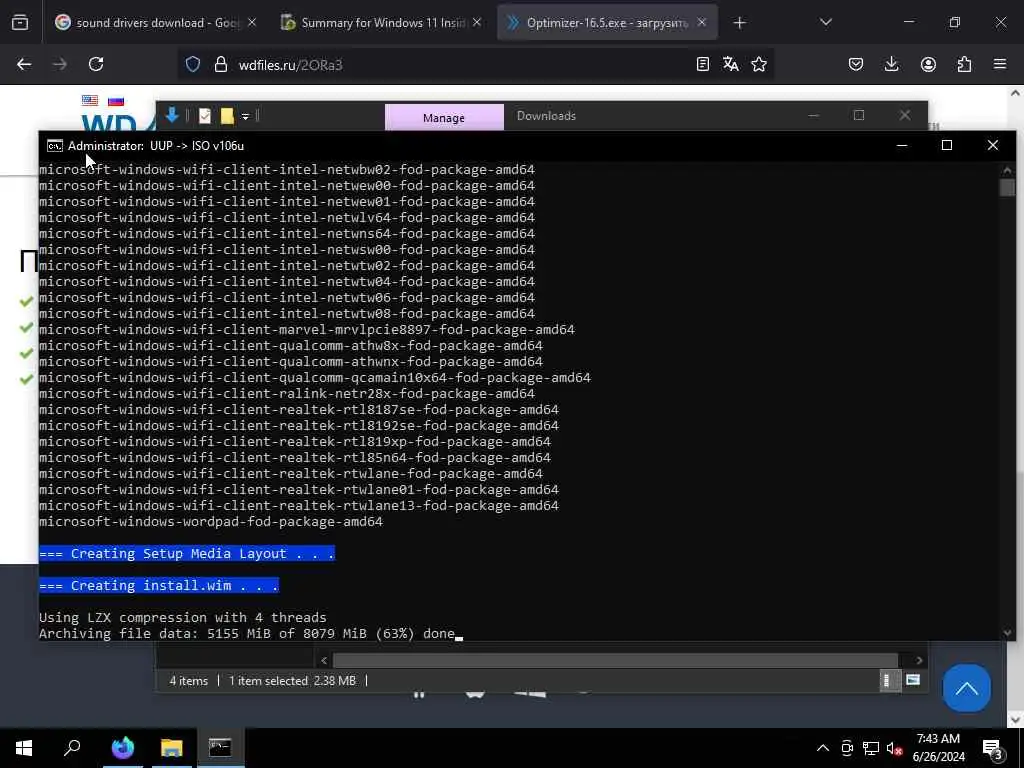Open notification center with 3 notifications

click(993, 749)
